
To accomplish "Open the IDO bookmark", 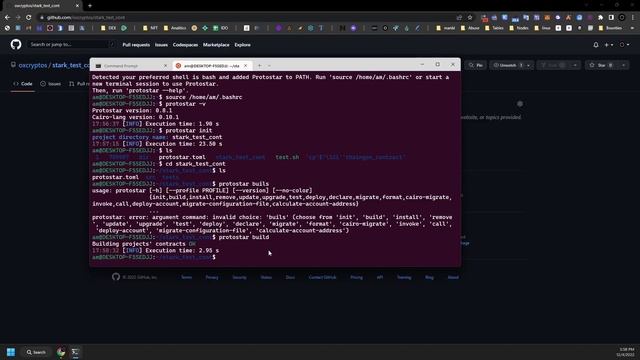I will click(221, 28).
